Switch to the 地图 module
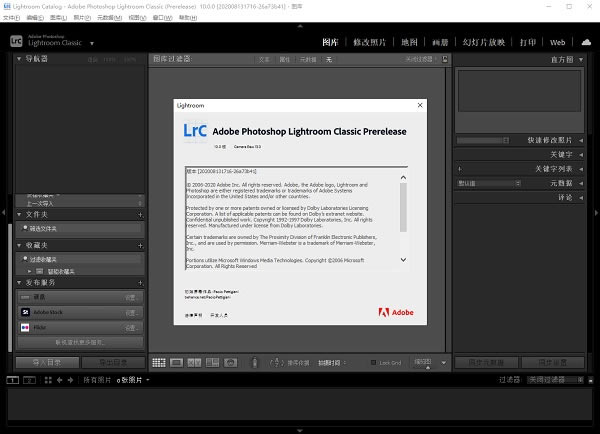This screenshot has width=600, height=434. 409,43
